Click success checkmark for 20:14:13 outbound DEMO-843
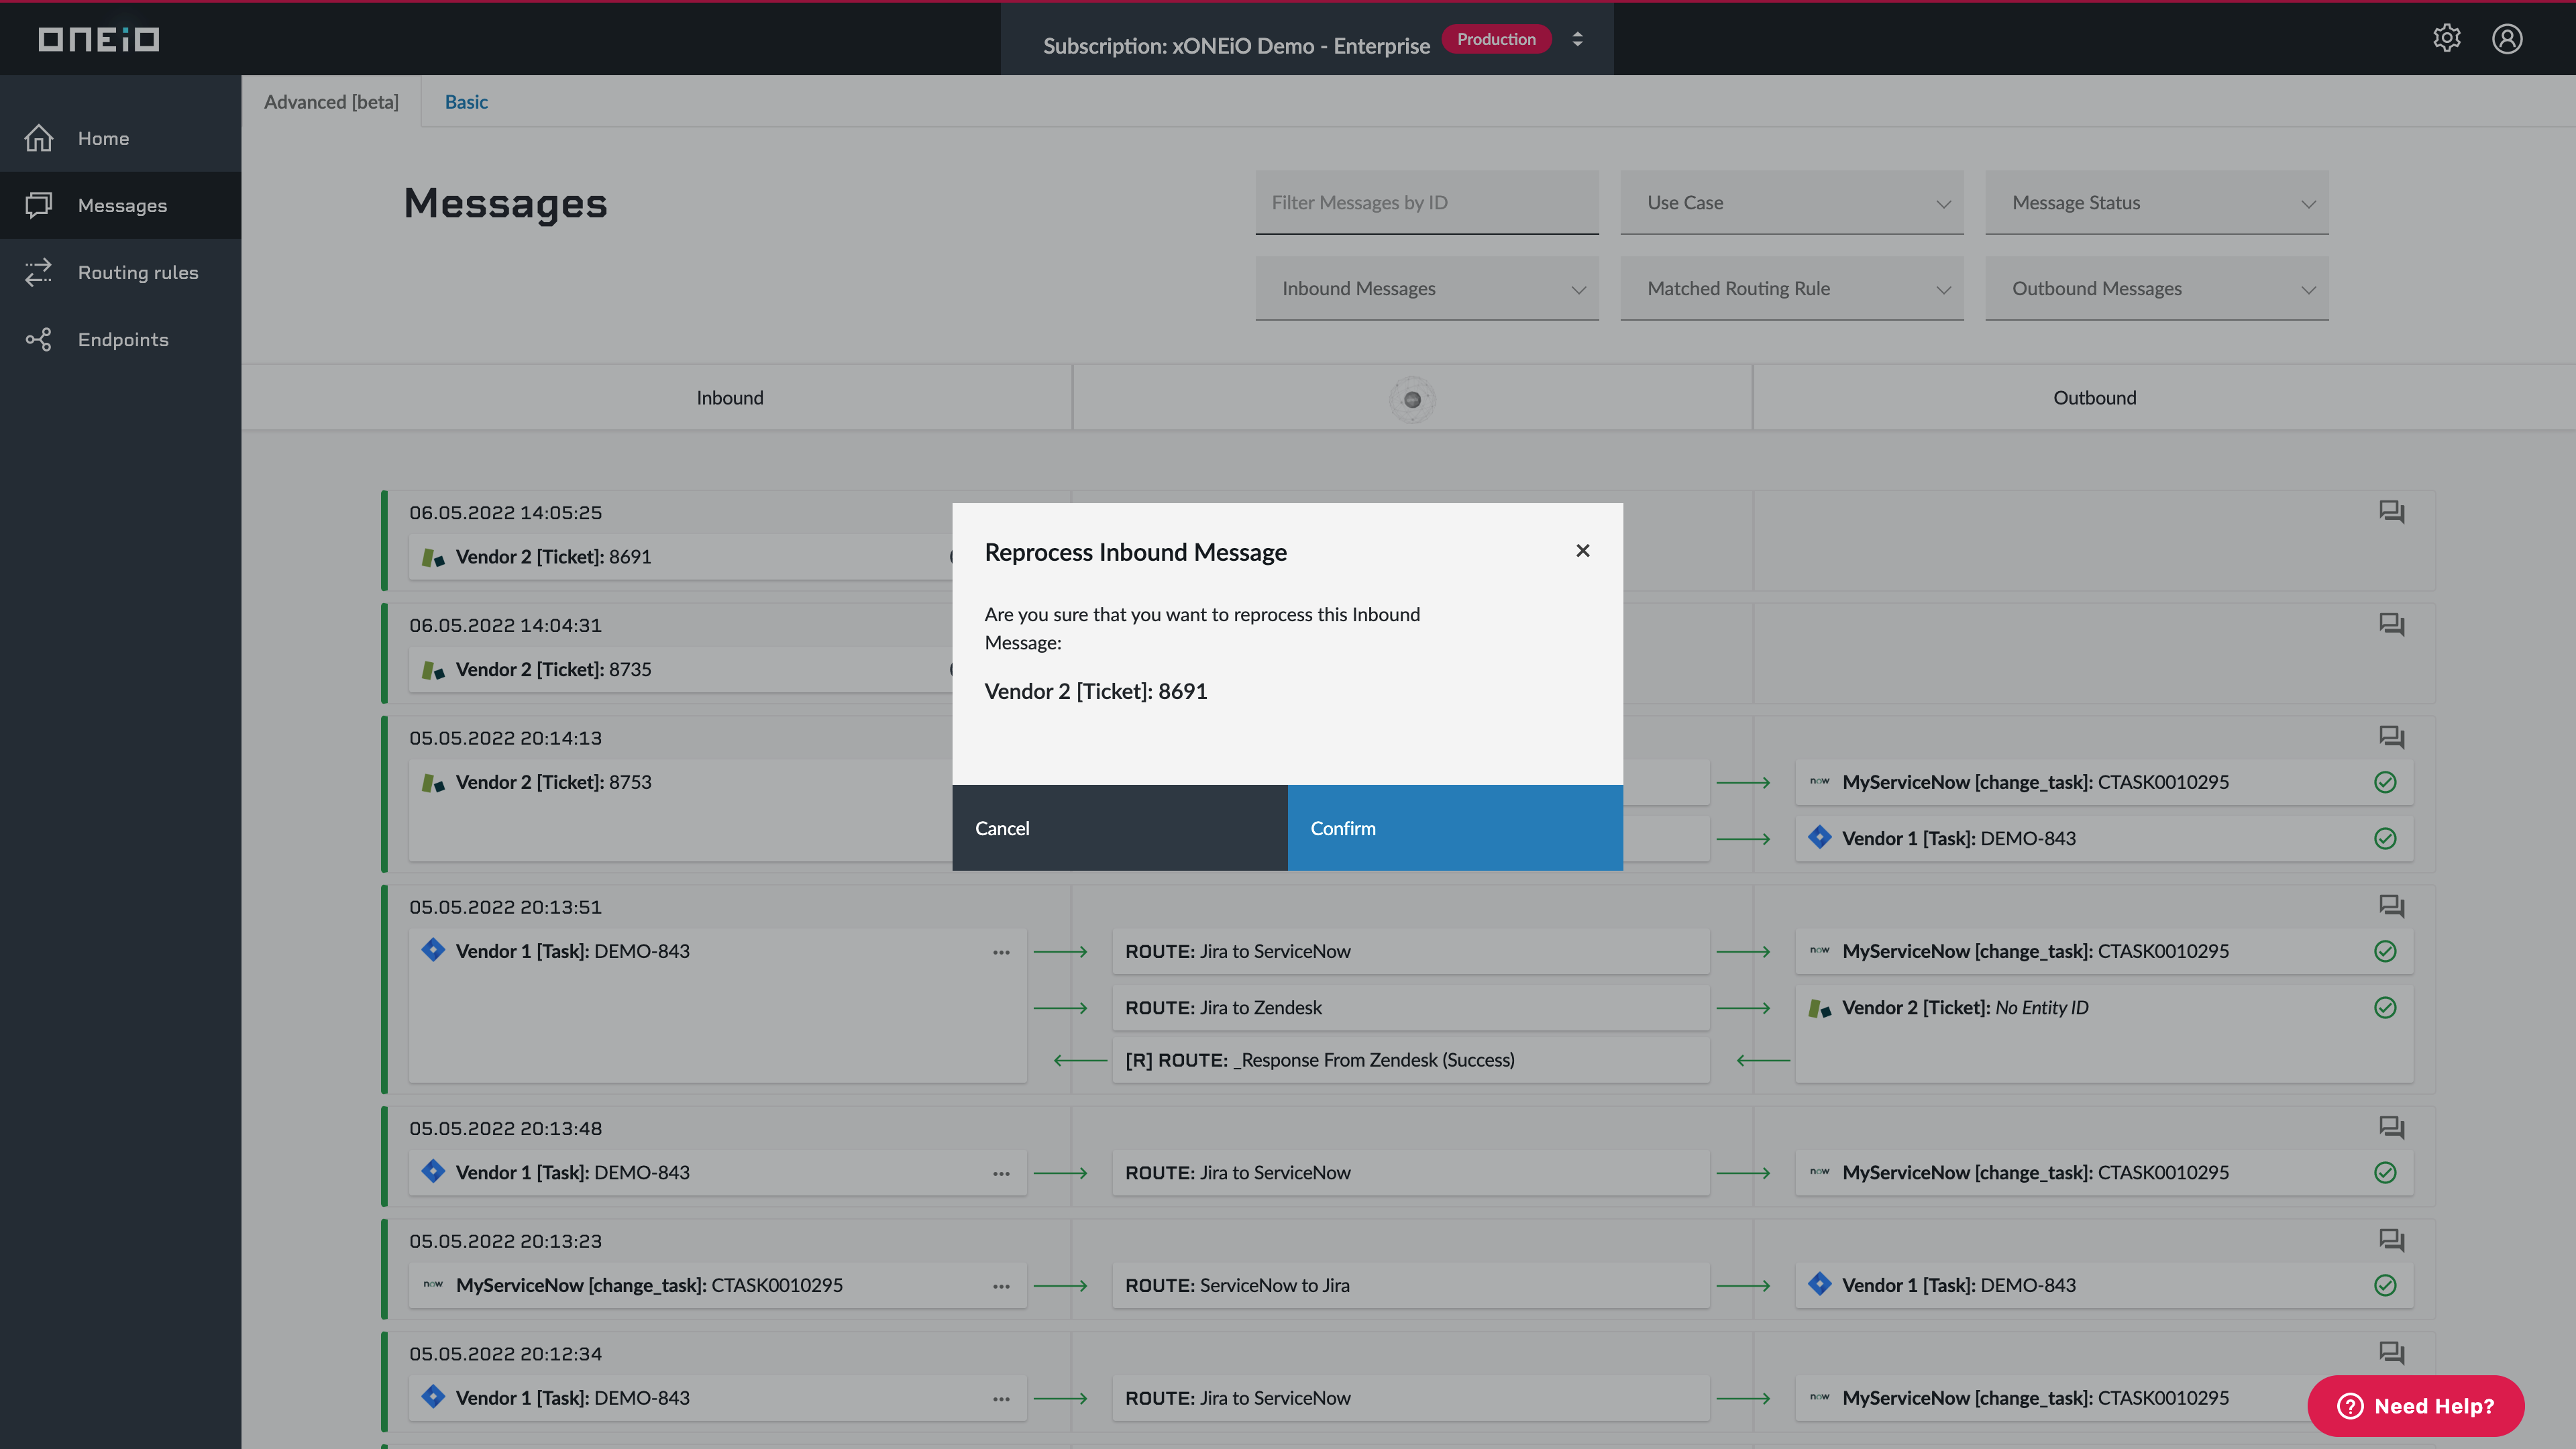 pos(2385,838)
